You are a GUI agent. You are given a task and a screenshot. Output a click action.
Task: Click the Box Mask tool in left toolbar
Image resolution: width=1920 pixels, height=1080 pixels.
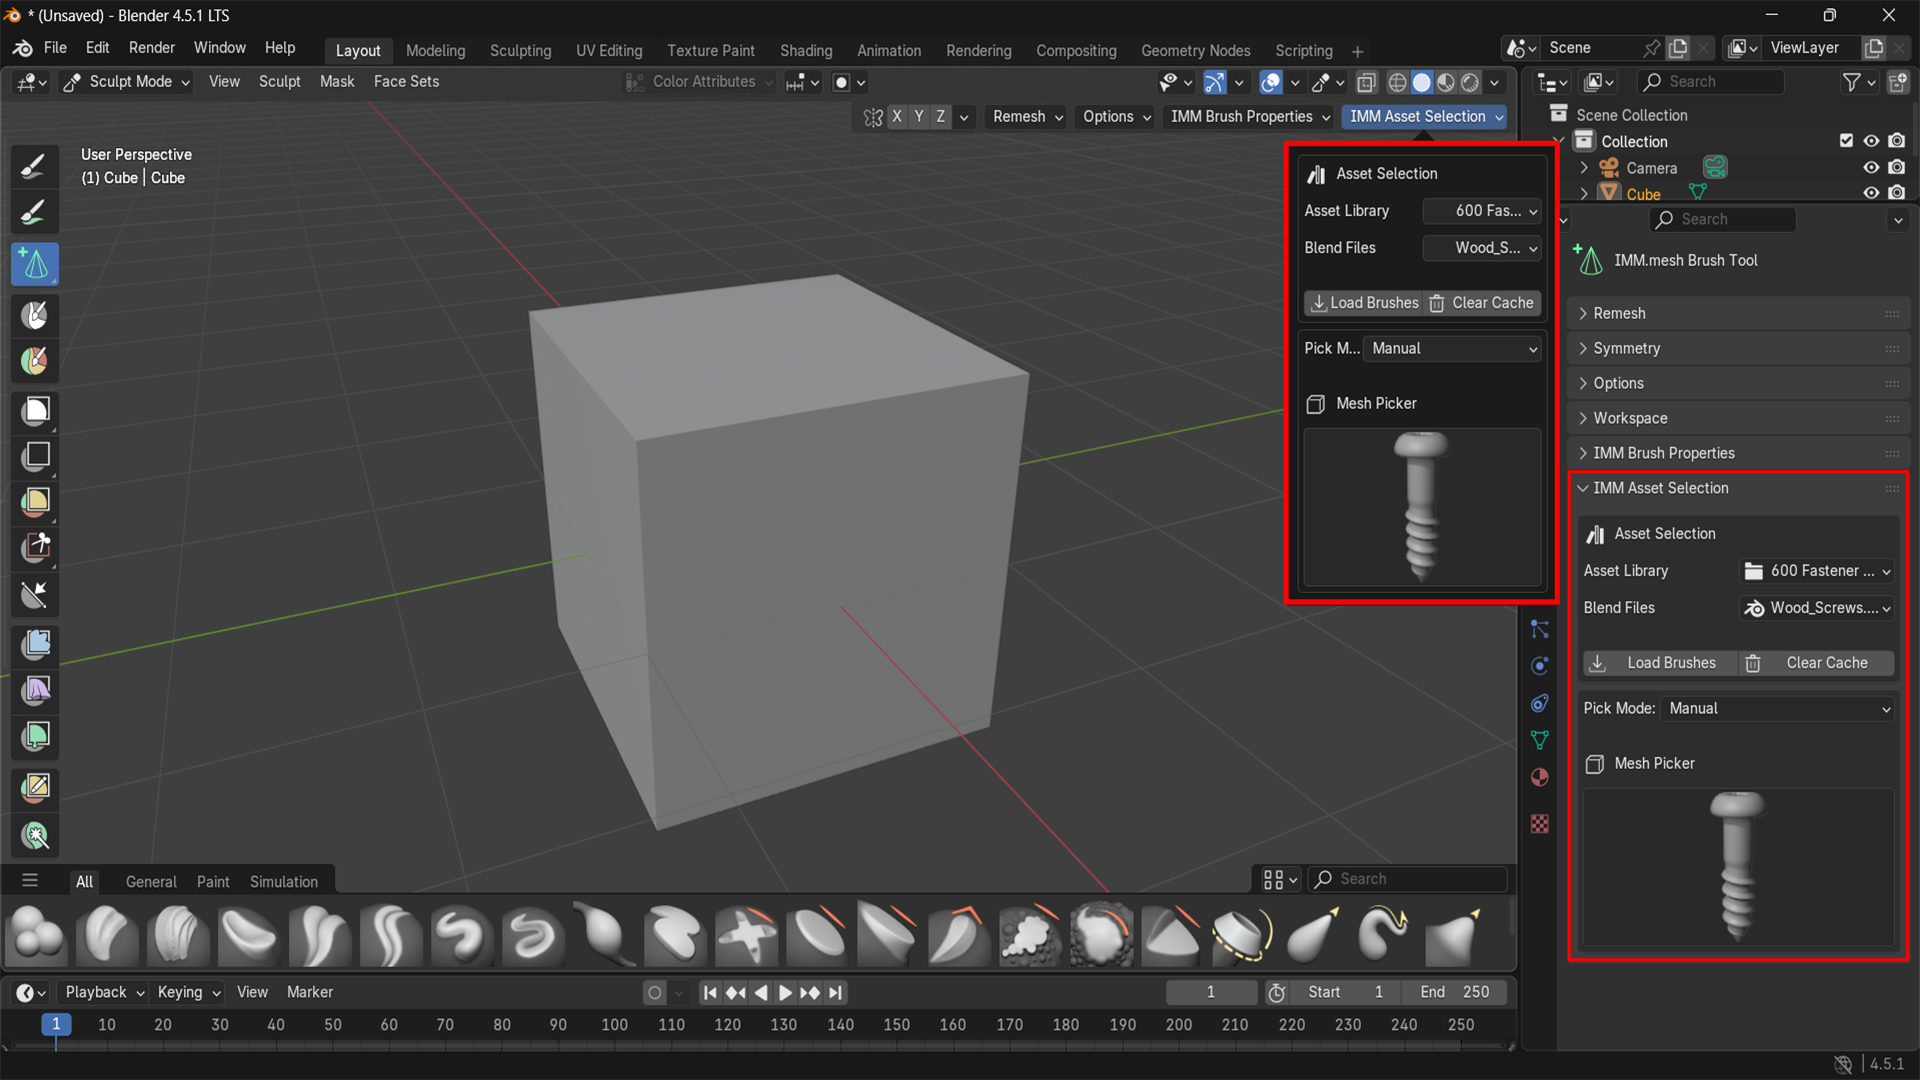(x=35, y=410)
